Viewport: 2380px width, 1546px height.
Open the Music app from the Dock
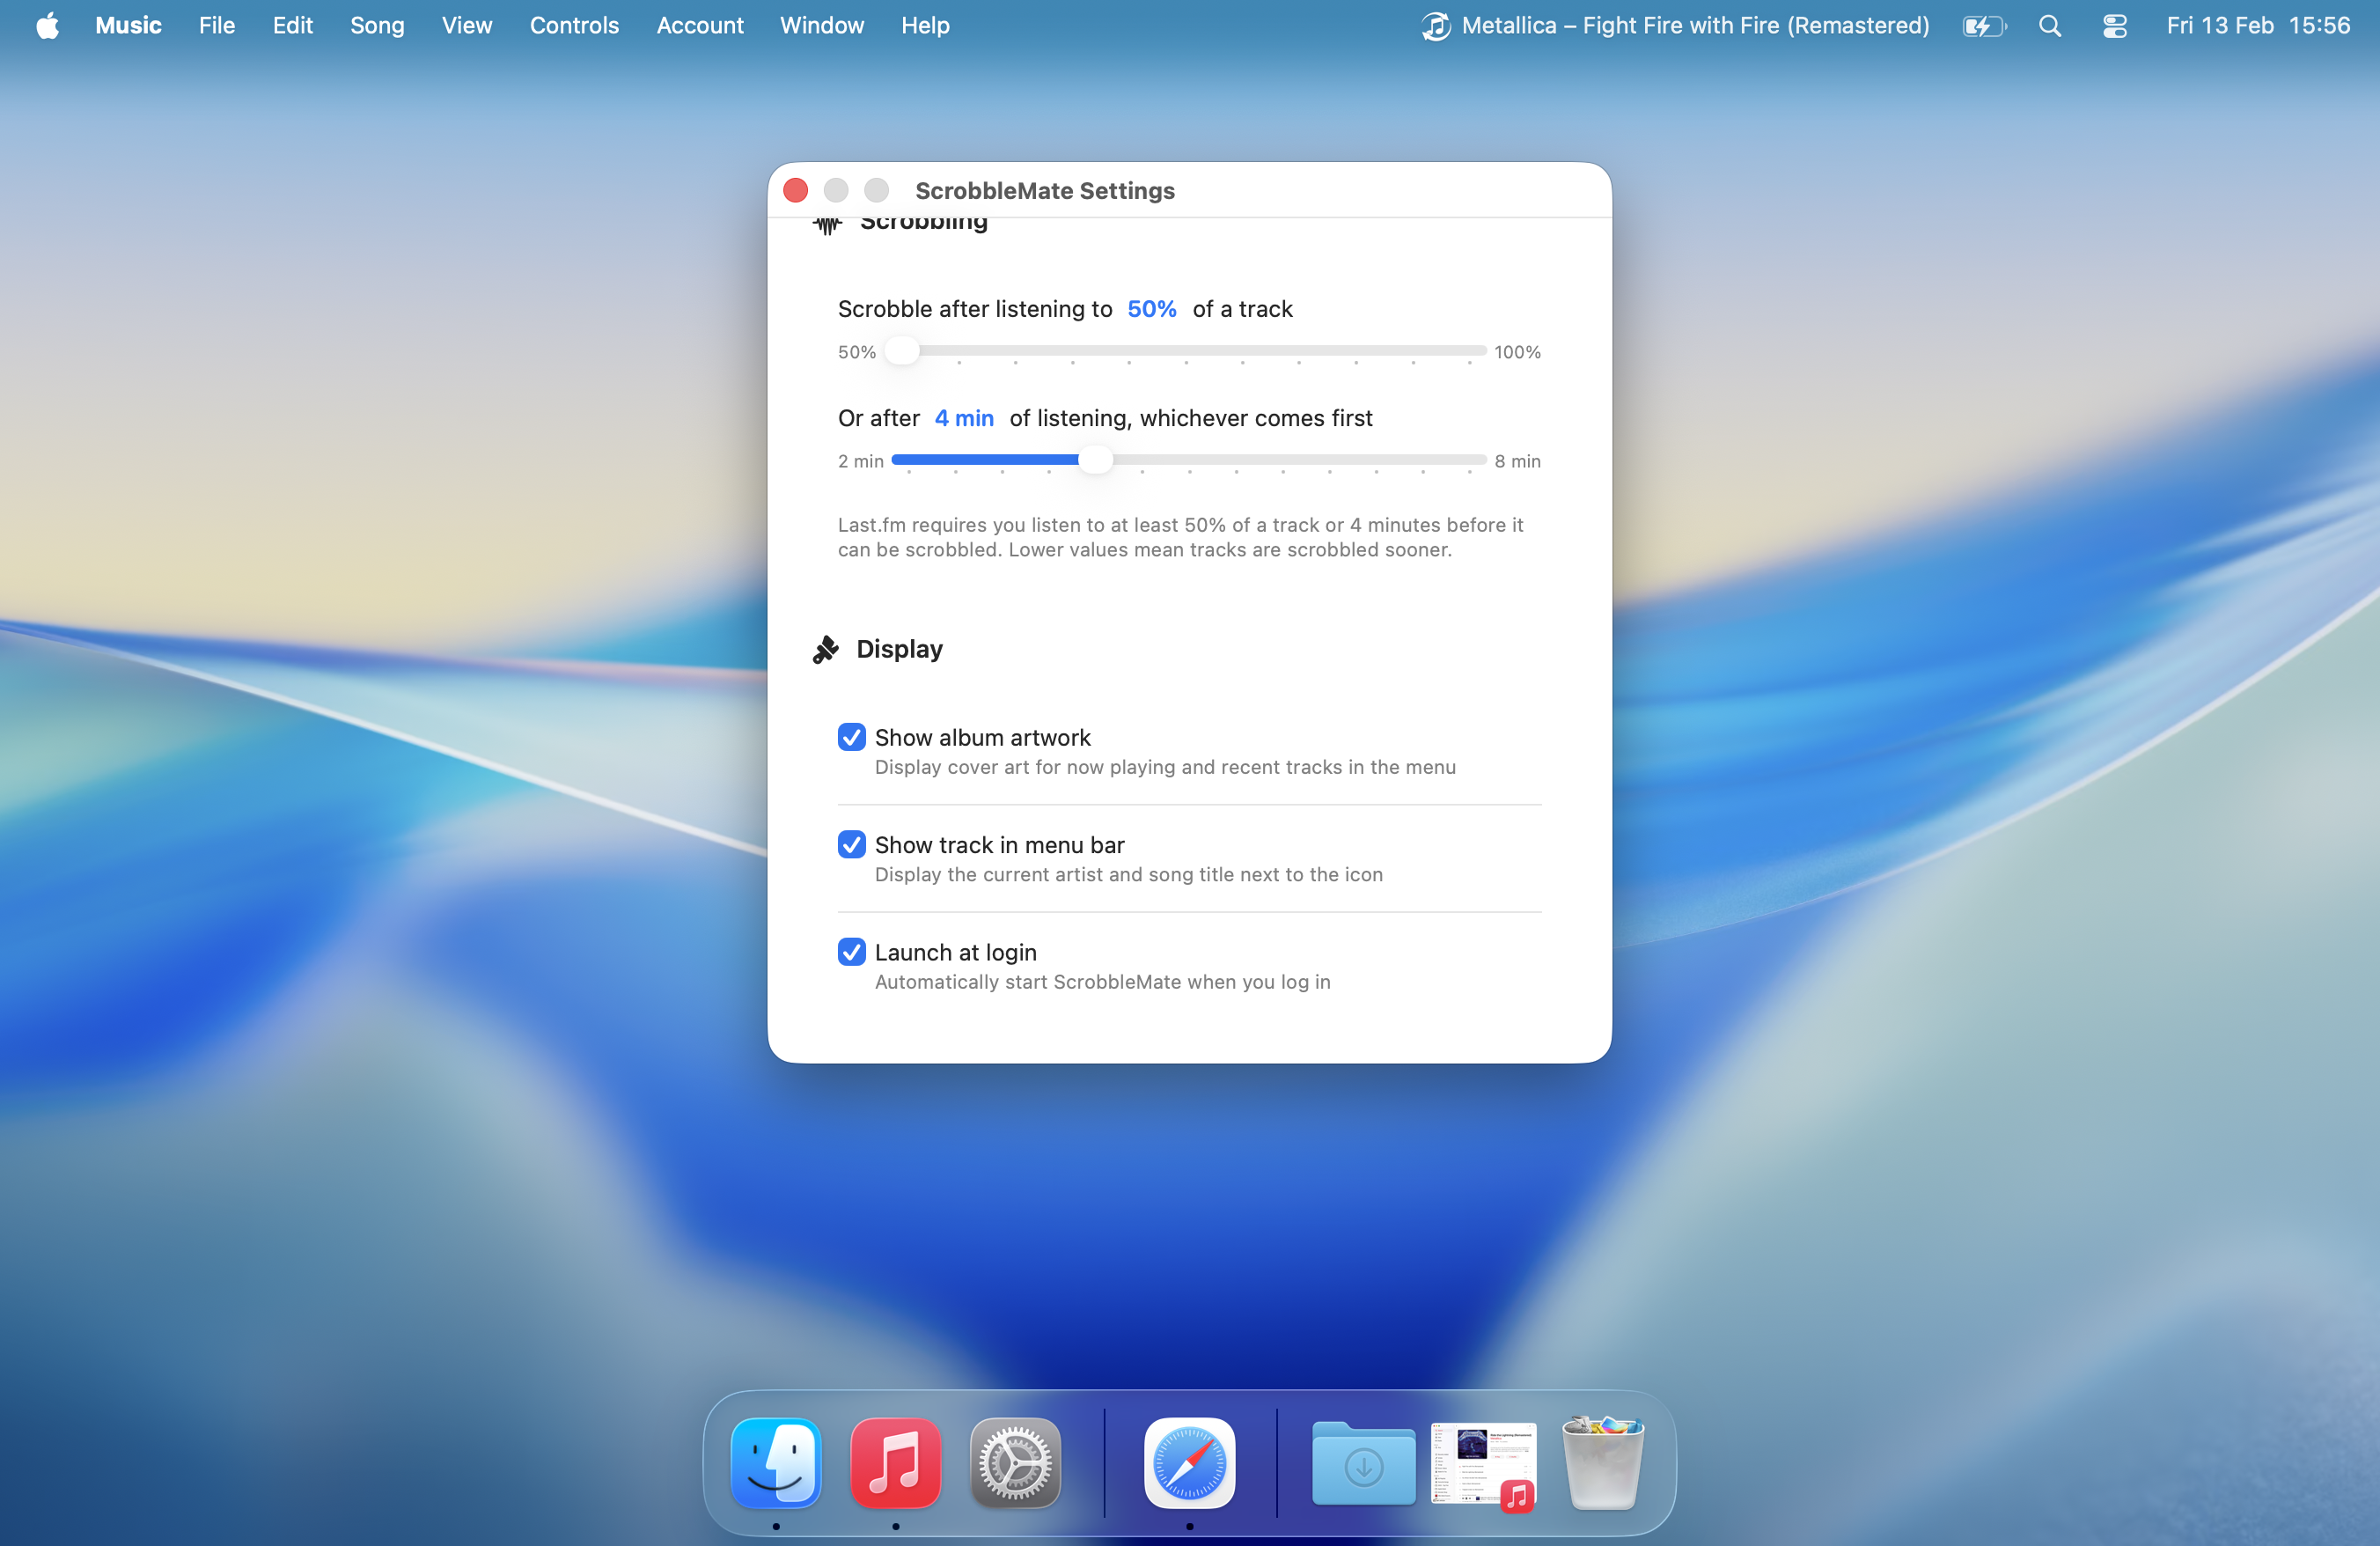tap(894, 1464)
